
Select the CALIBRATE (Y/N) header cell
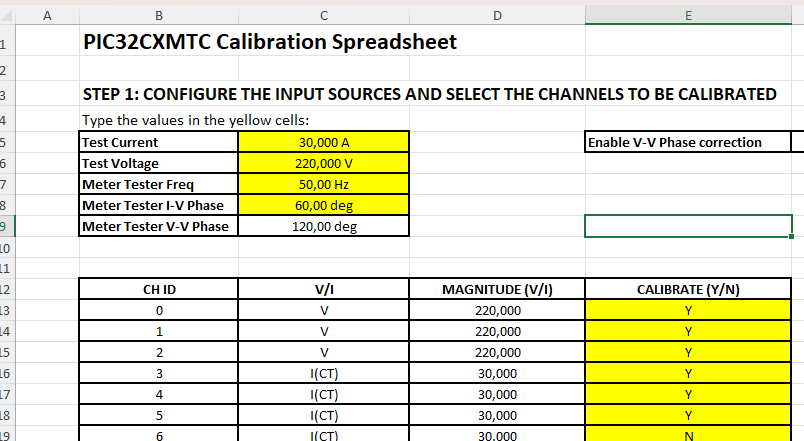[x=688, y=289]
